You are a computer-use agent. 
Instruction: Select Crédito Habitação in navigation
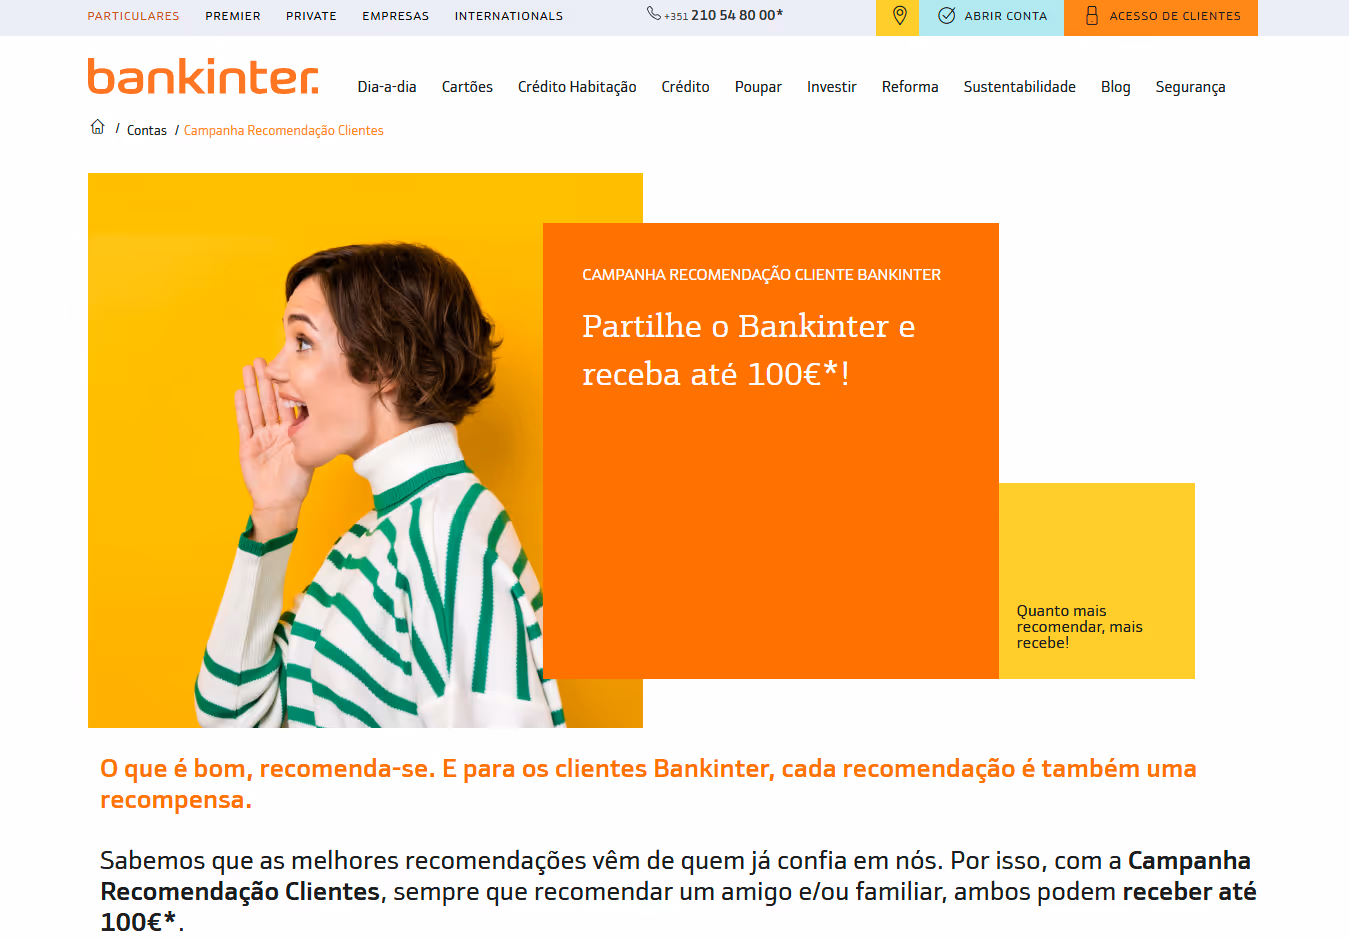click(577, 87)
